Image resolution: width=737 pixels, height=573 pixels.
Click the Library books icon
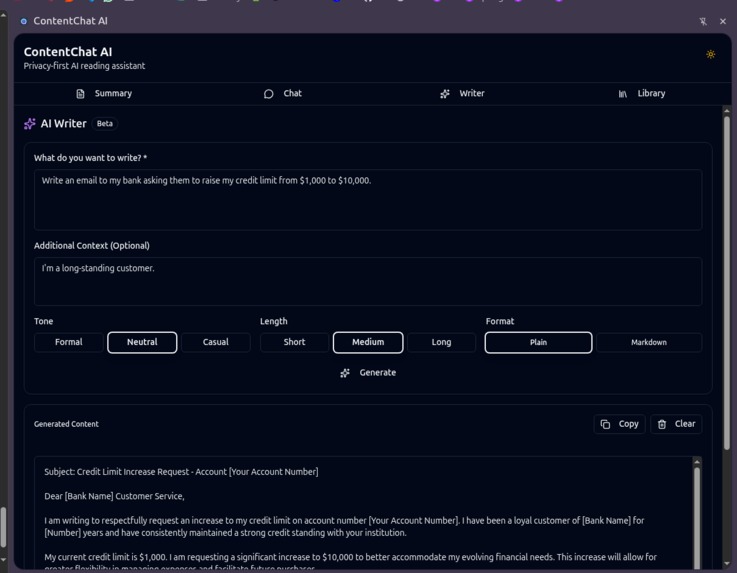622,94
